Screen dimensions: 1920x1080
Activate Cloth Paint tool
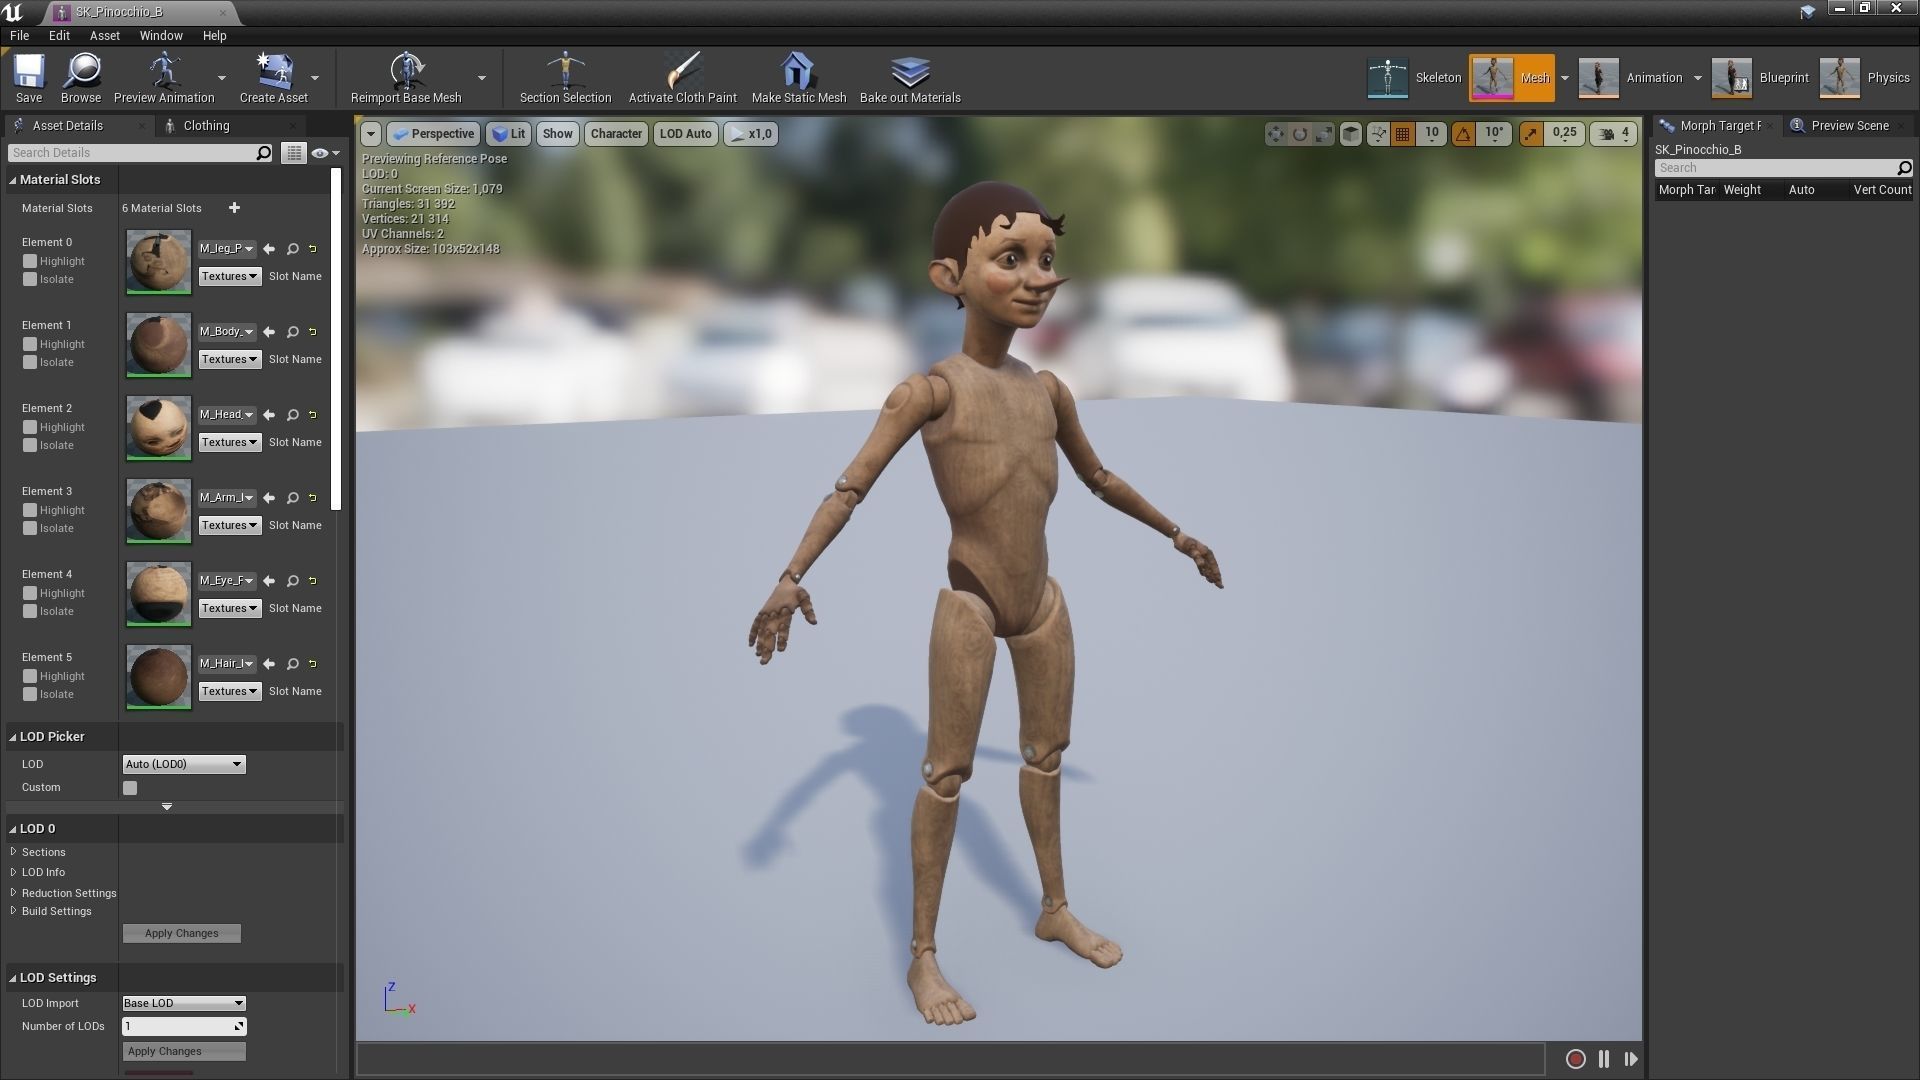click(x=682, y=78)
